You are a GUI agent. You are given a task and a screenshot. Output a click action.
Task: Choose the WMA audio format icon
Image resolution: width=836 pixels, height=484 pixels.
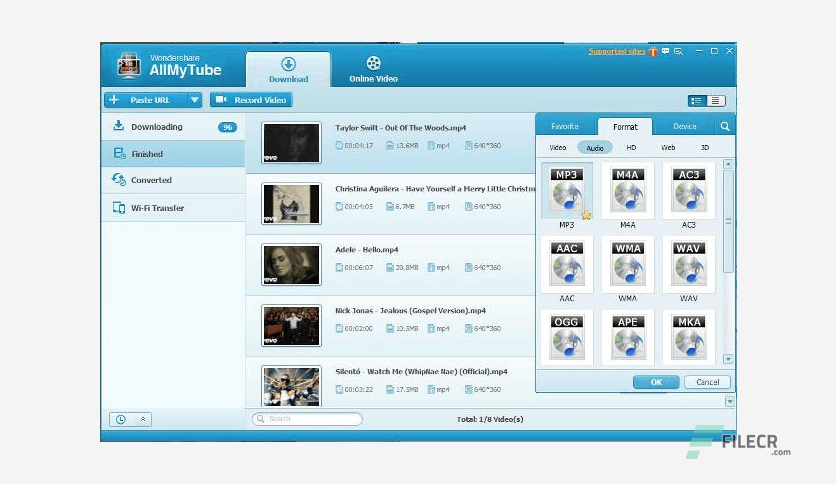pyautogui.click(x=628, y=264)
